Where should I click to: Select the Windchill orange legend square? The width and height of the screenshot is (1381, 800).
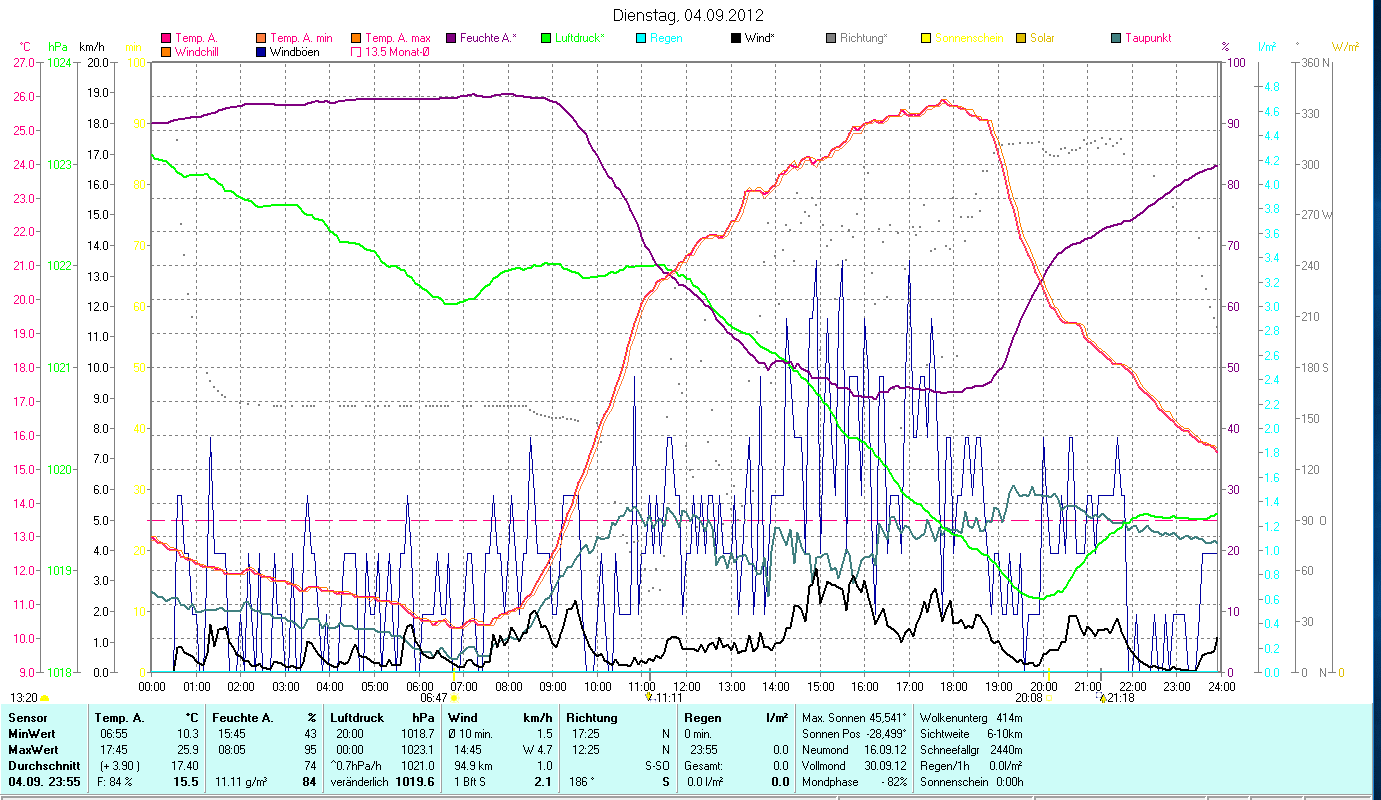(x=166, y=52)
